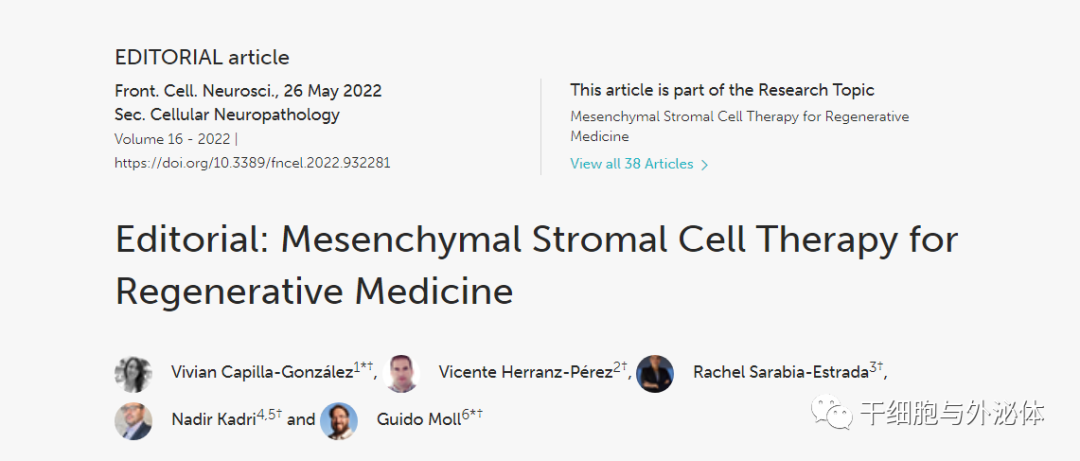1080x461 pixels.
Task: Open Rachel Sarabia-Estrada's avatar photo
Action: (x=654, y=374)
